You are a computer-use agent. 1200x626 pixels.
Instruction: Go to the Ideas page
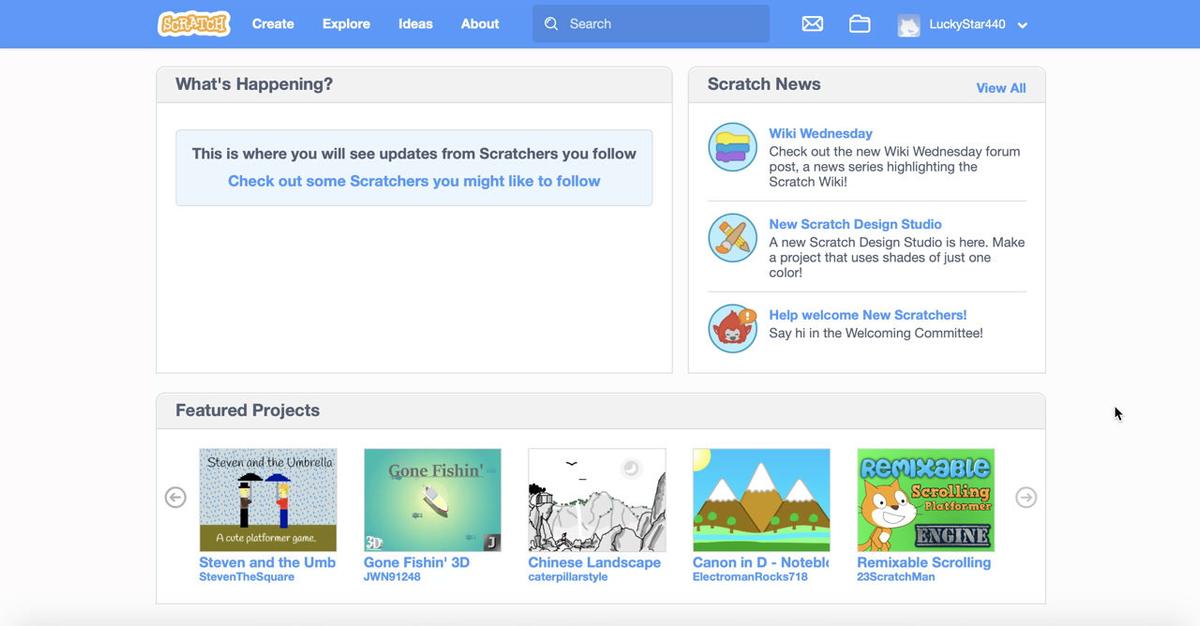coord(416,24)
